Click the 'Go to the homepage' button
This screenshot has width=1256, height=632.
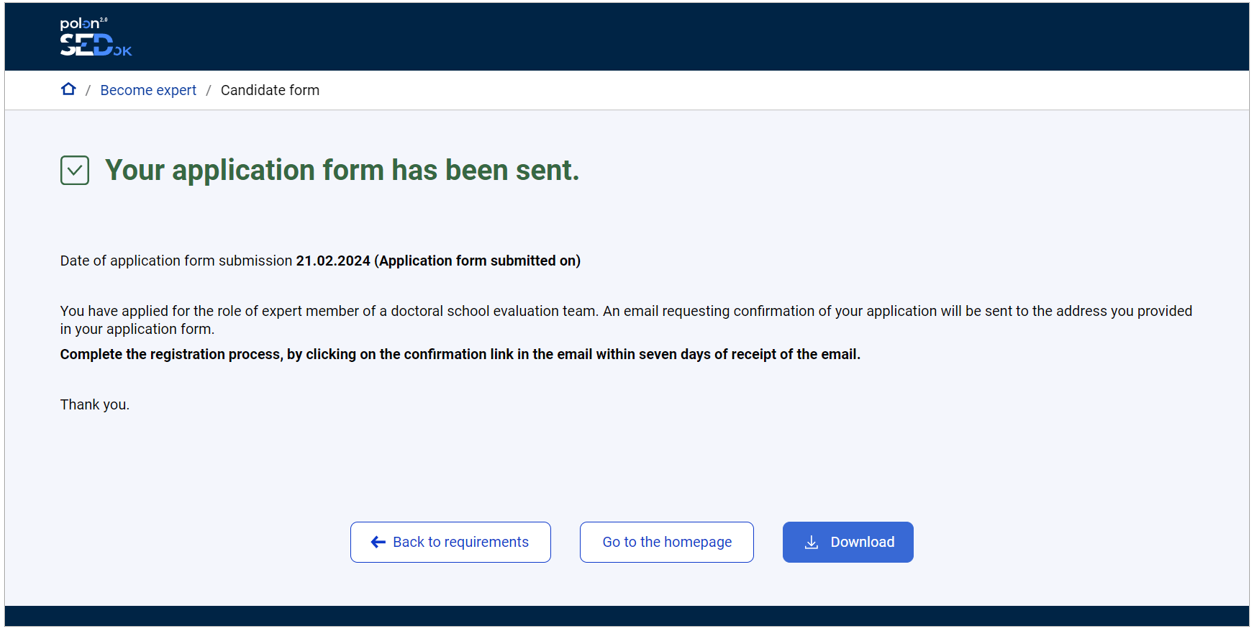(x=666, y=541)
